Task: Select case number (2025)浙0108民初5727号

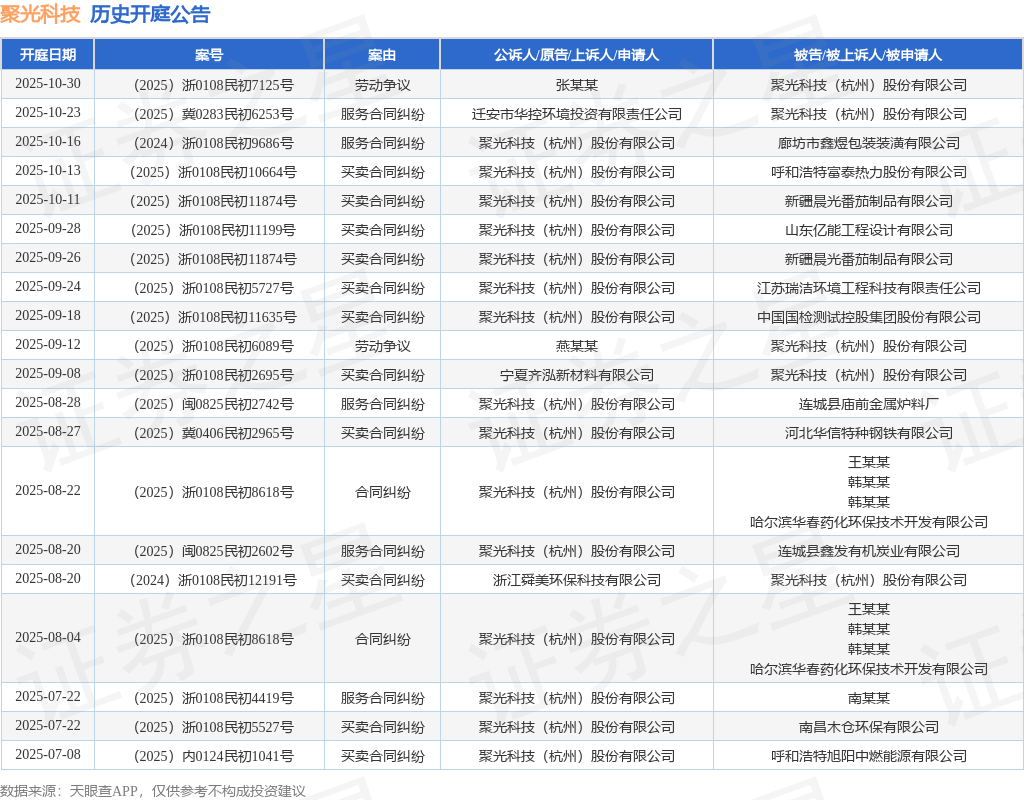Action: pyautogui.click(x=213, y=288)
